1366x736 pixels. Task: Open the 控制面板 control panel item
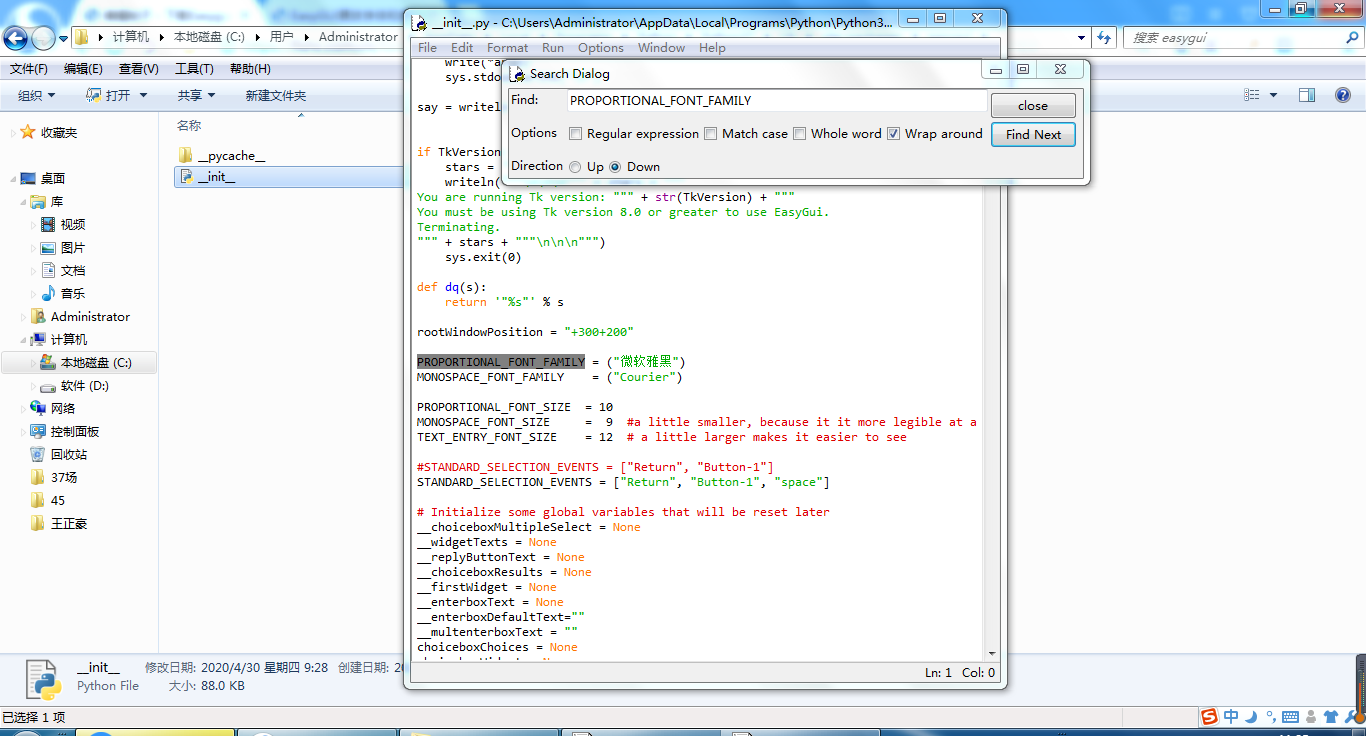(x=64, y=432)
